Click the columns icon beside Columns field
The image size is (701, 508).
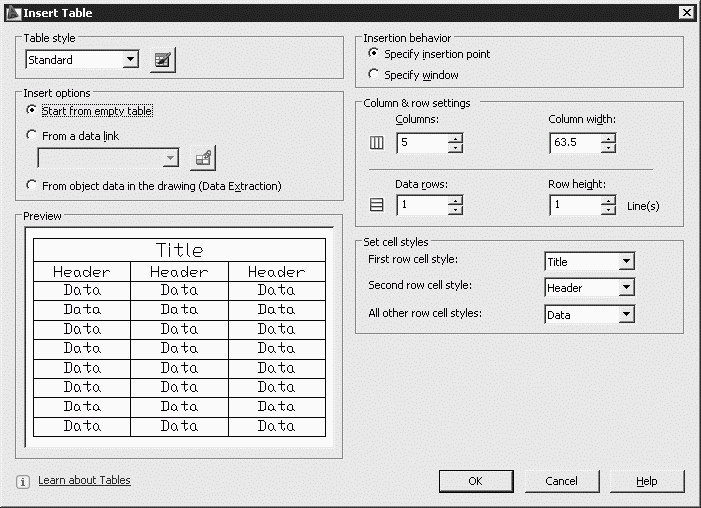coord(377,143)
